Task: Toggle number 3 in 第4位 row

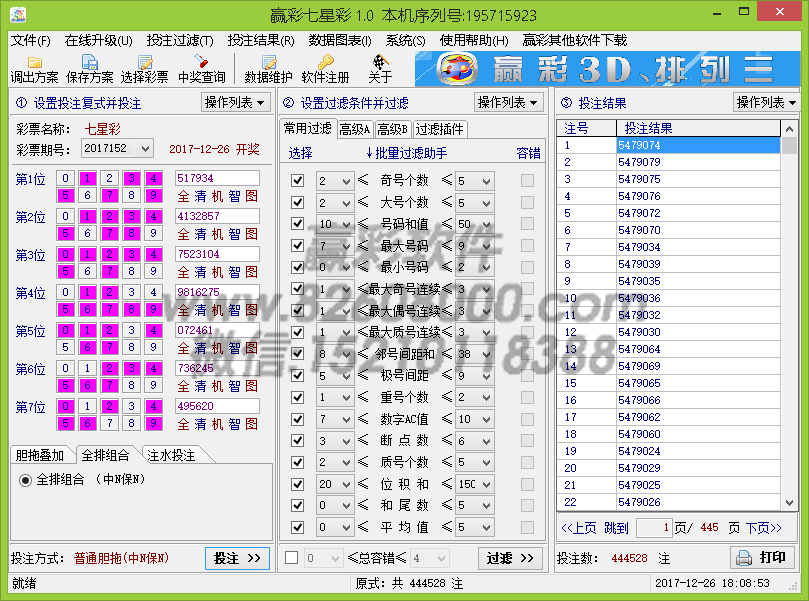Action: click(x=132, y=292)
